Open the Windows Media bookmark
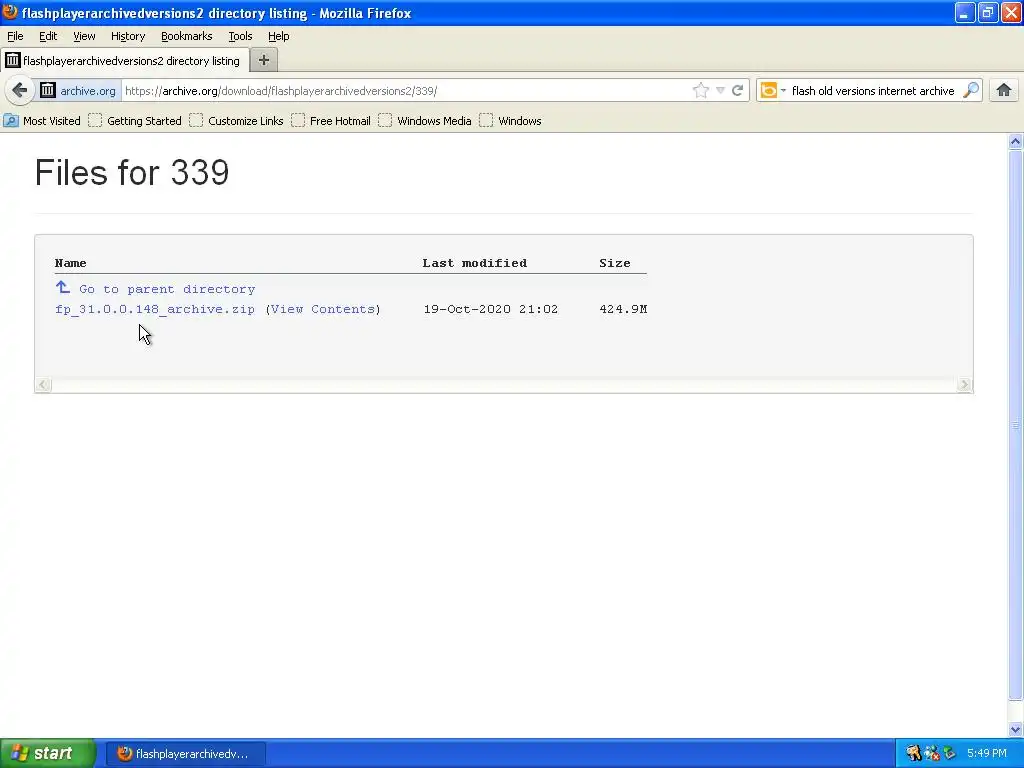Image resolution: width=1024 pixels, height=768 pixels. [x=425, y=121]
